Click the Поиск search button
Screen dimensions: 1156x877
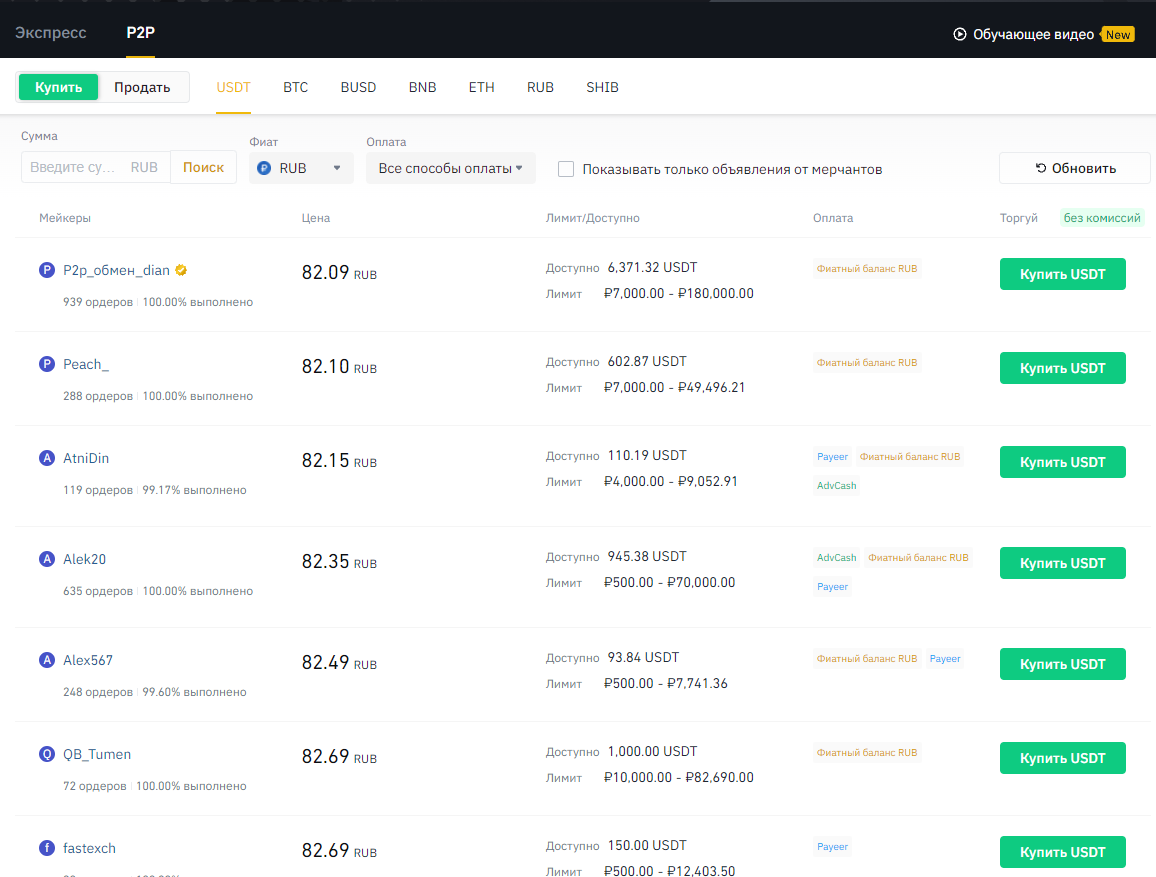pyautogui.click(x=203, y=167)
